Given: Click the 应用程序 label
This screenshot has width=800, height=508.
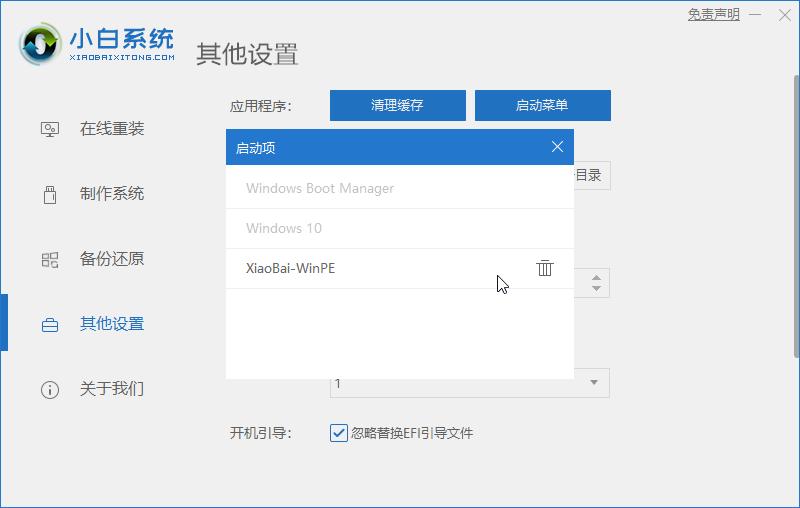Looking at the screenshot, I should tap(261, 106).
